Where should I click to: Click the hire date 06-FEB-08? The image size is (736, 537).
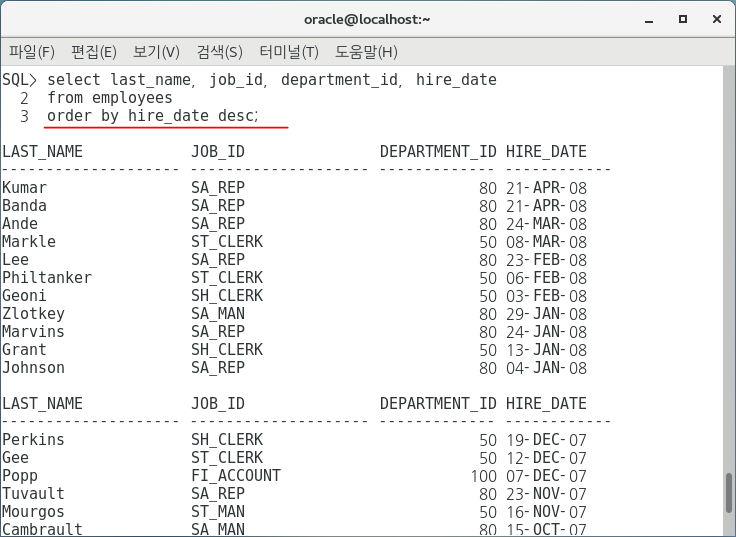tap(546, 278)
